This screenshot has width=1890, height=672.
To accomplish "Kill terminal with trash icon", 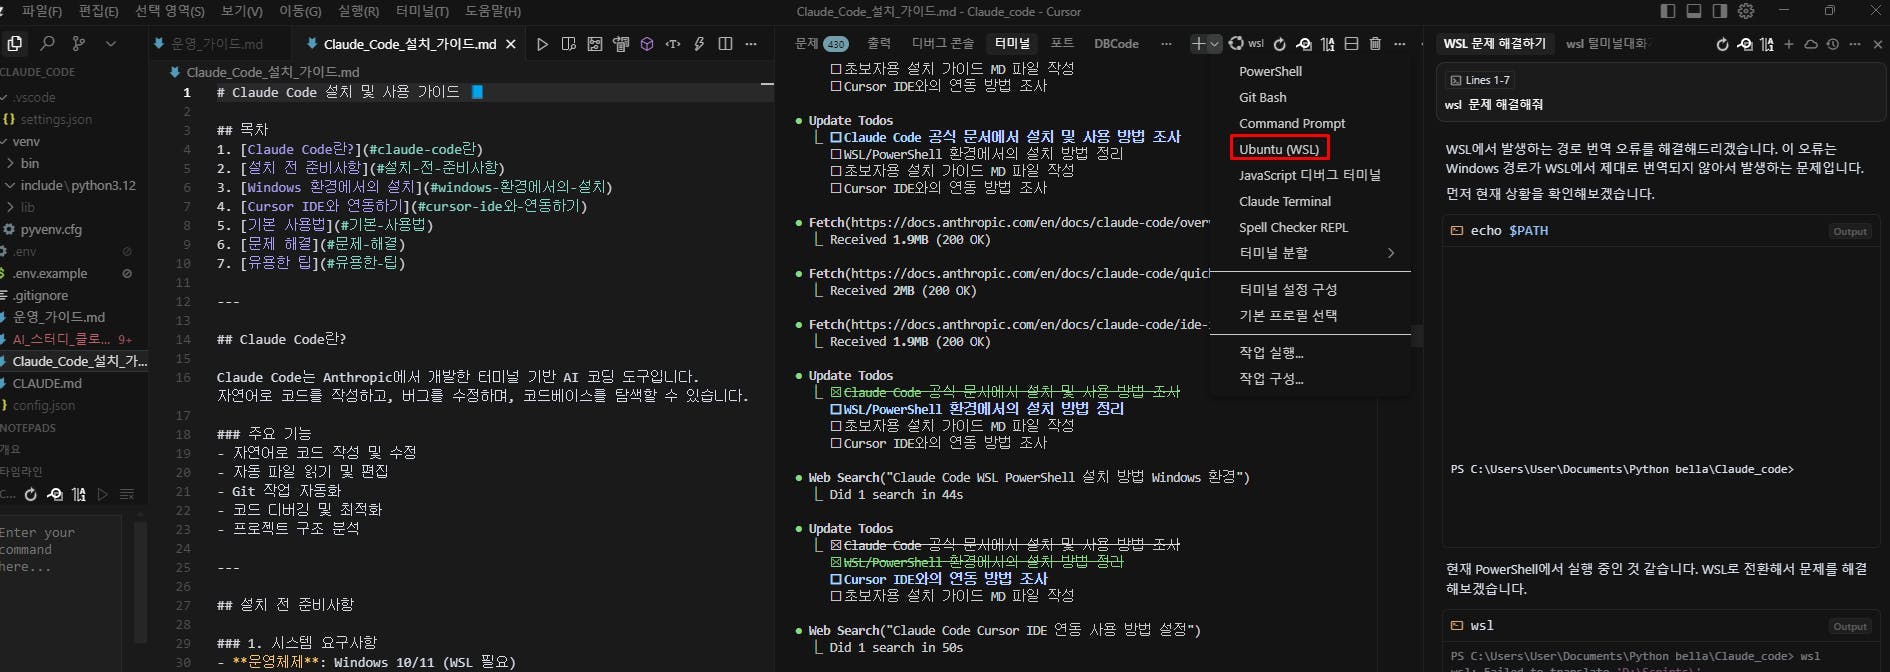I will 1375,44.
